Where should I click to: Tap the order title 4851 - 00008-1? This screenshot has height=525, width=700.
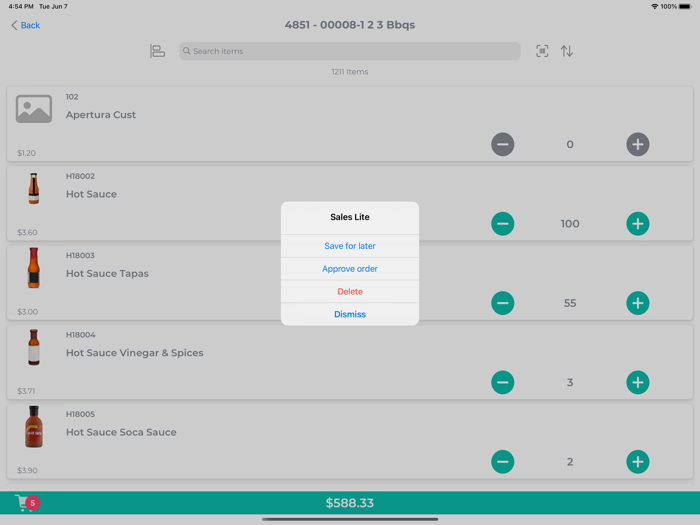(350, 25)
